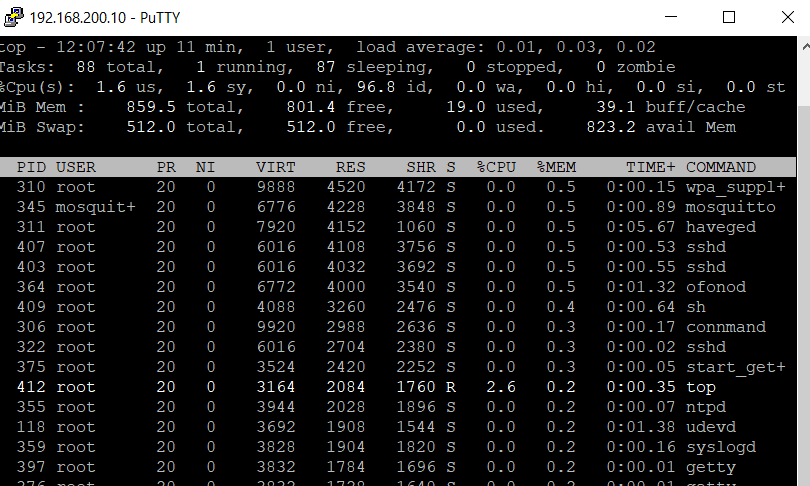
Task: Click the '859.5 total' memory value
Action: point(184,107)
